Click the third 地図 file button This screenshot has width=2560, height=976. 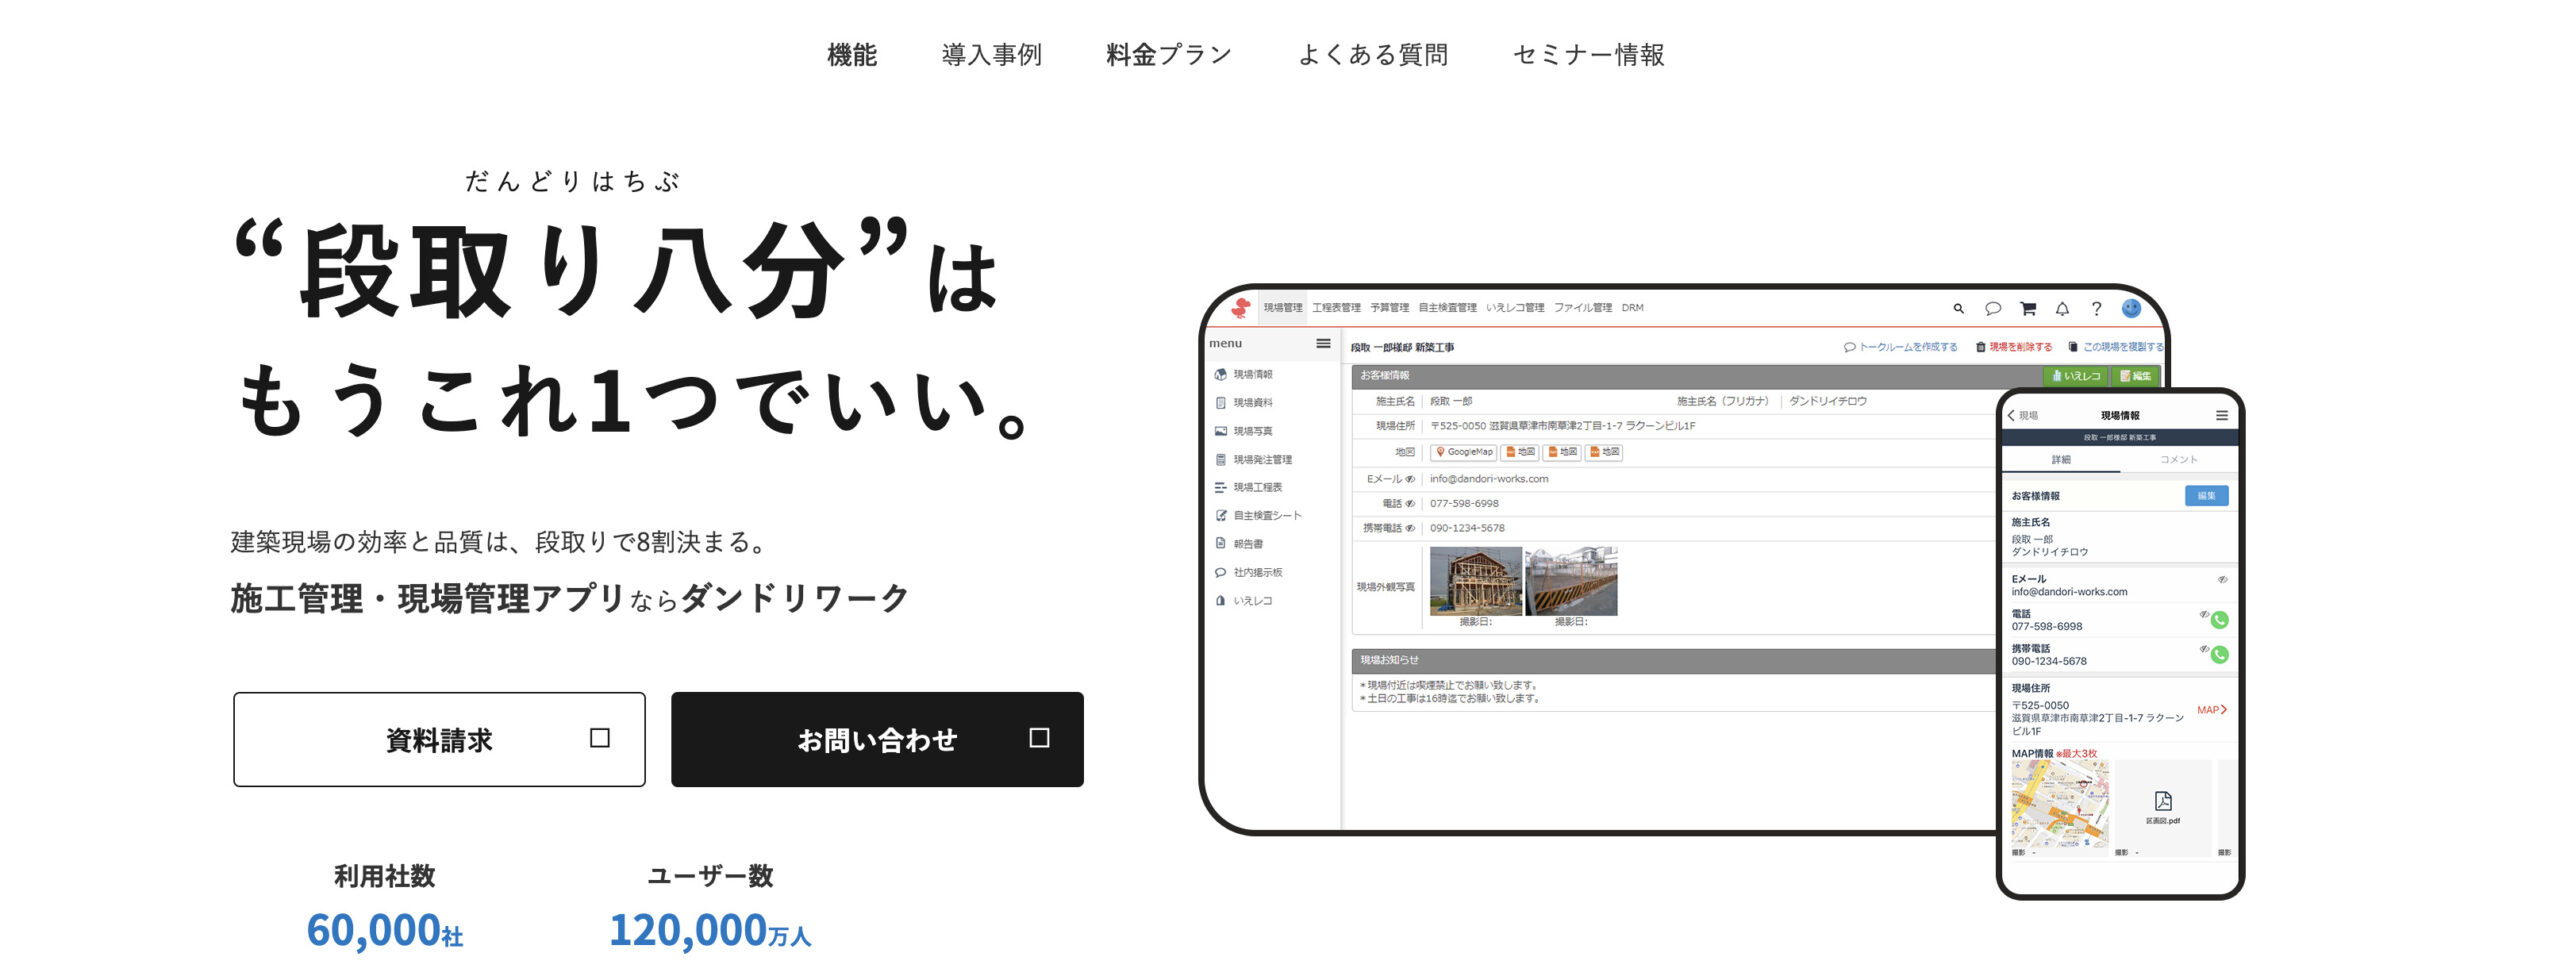pos(1604,452)
